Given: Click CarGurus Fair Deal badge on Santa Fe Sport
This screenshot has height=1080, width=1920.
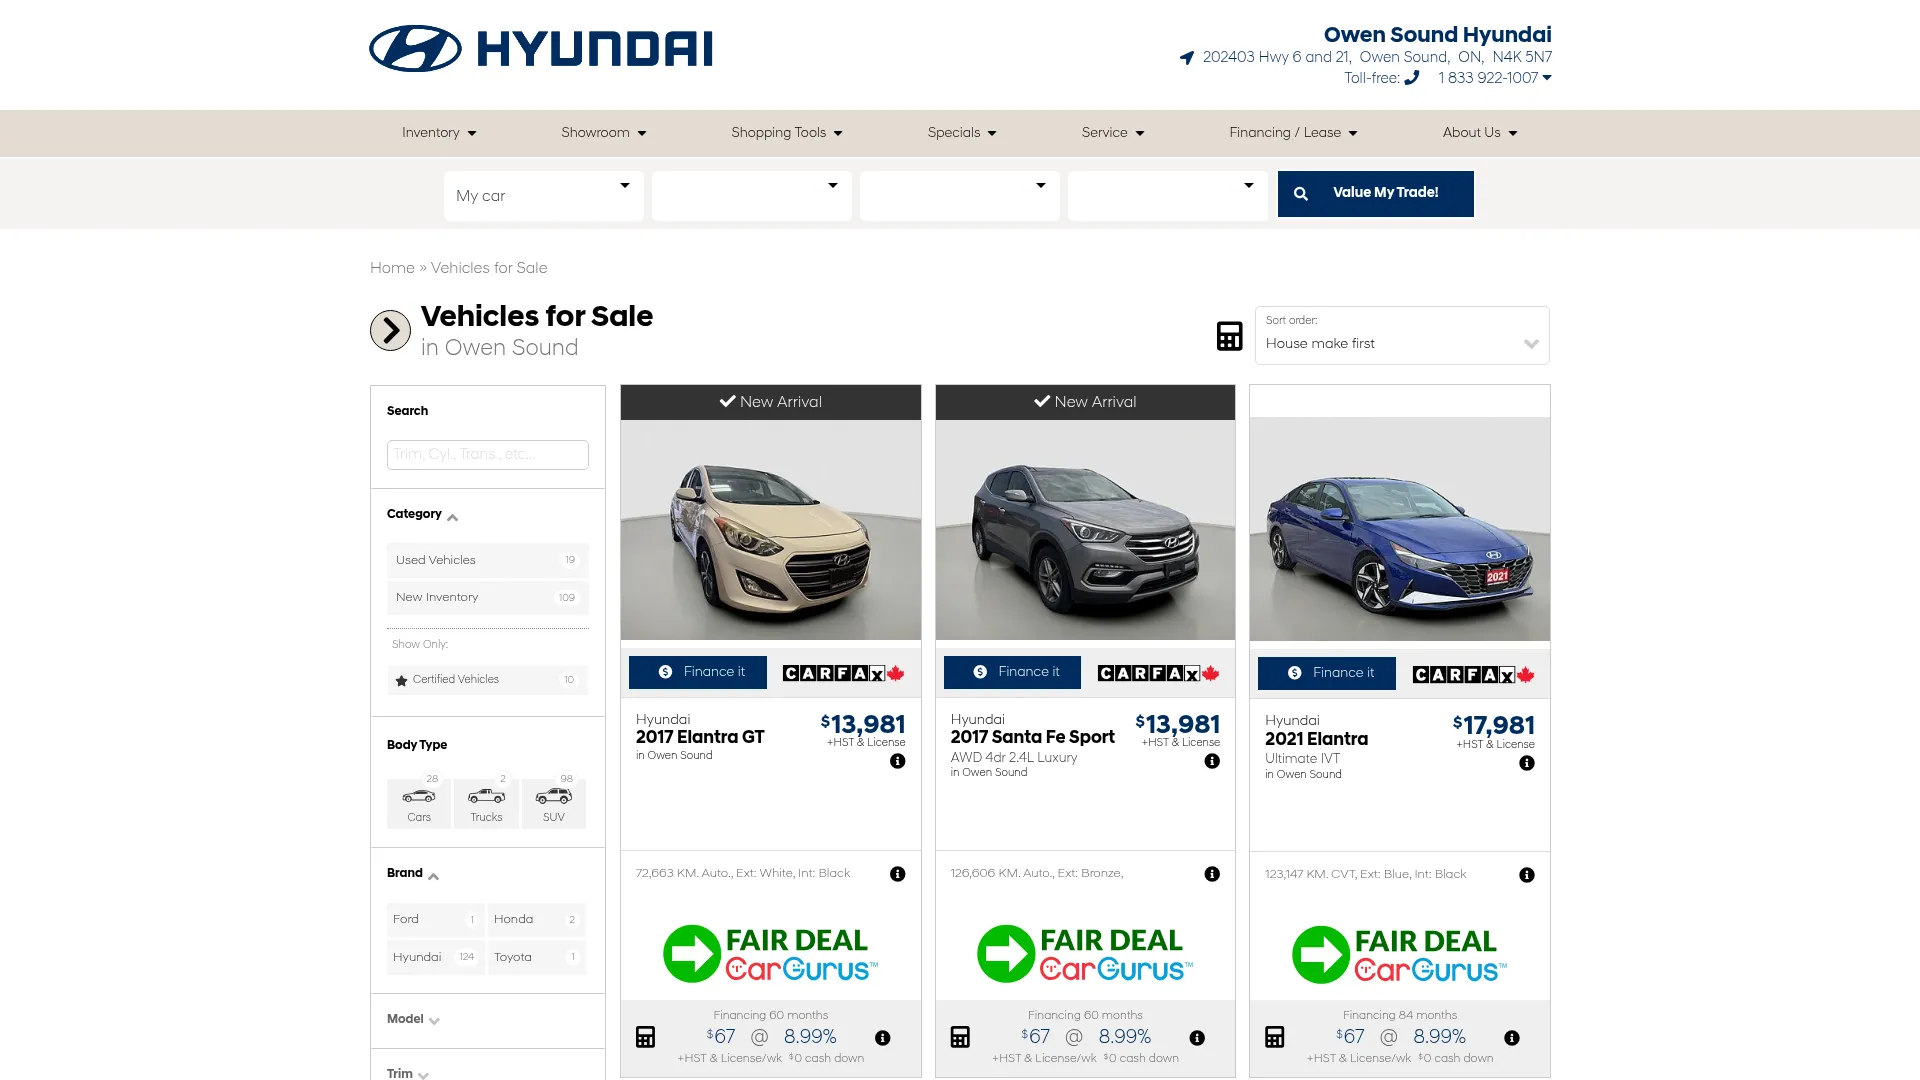Looking at the screenshot, I should 1085,954.
